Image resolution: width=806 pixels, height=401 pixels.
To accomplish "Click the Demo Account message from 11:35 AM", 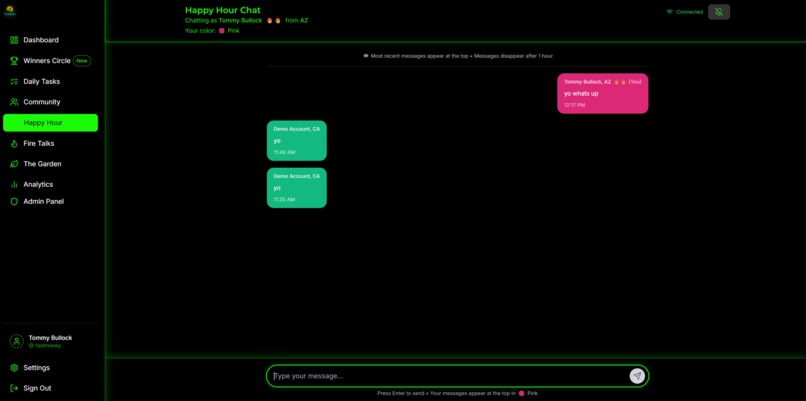I will point(297,188).
